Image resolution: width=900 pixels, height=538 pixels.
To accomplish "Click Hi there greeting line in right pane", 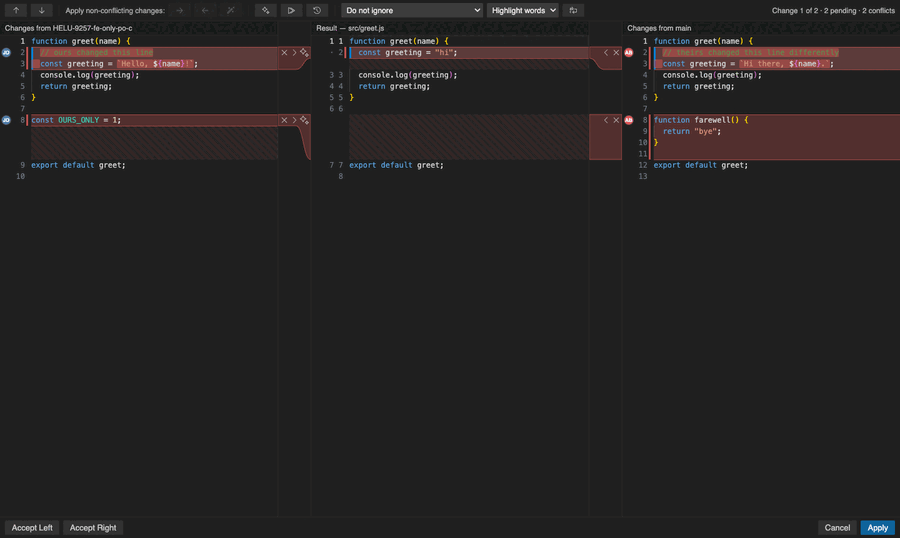I will click(x=748, y=64).
